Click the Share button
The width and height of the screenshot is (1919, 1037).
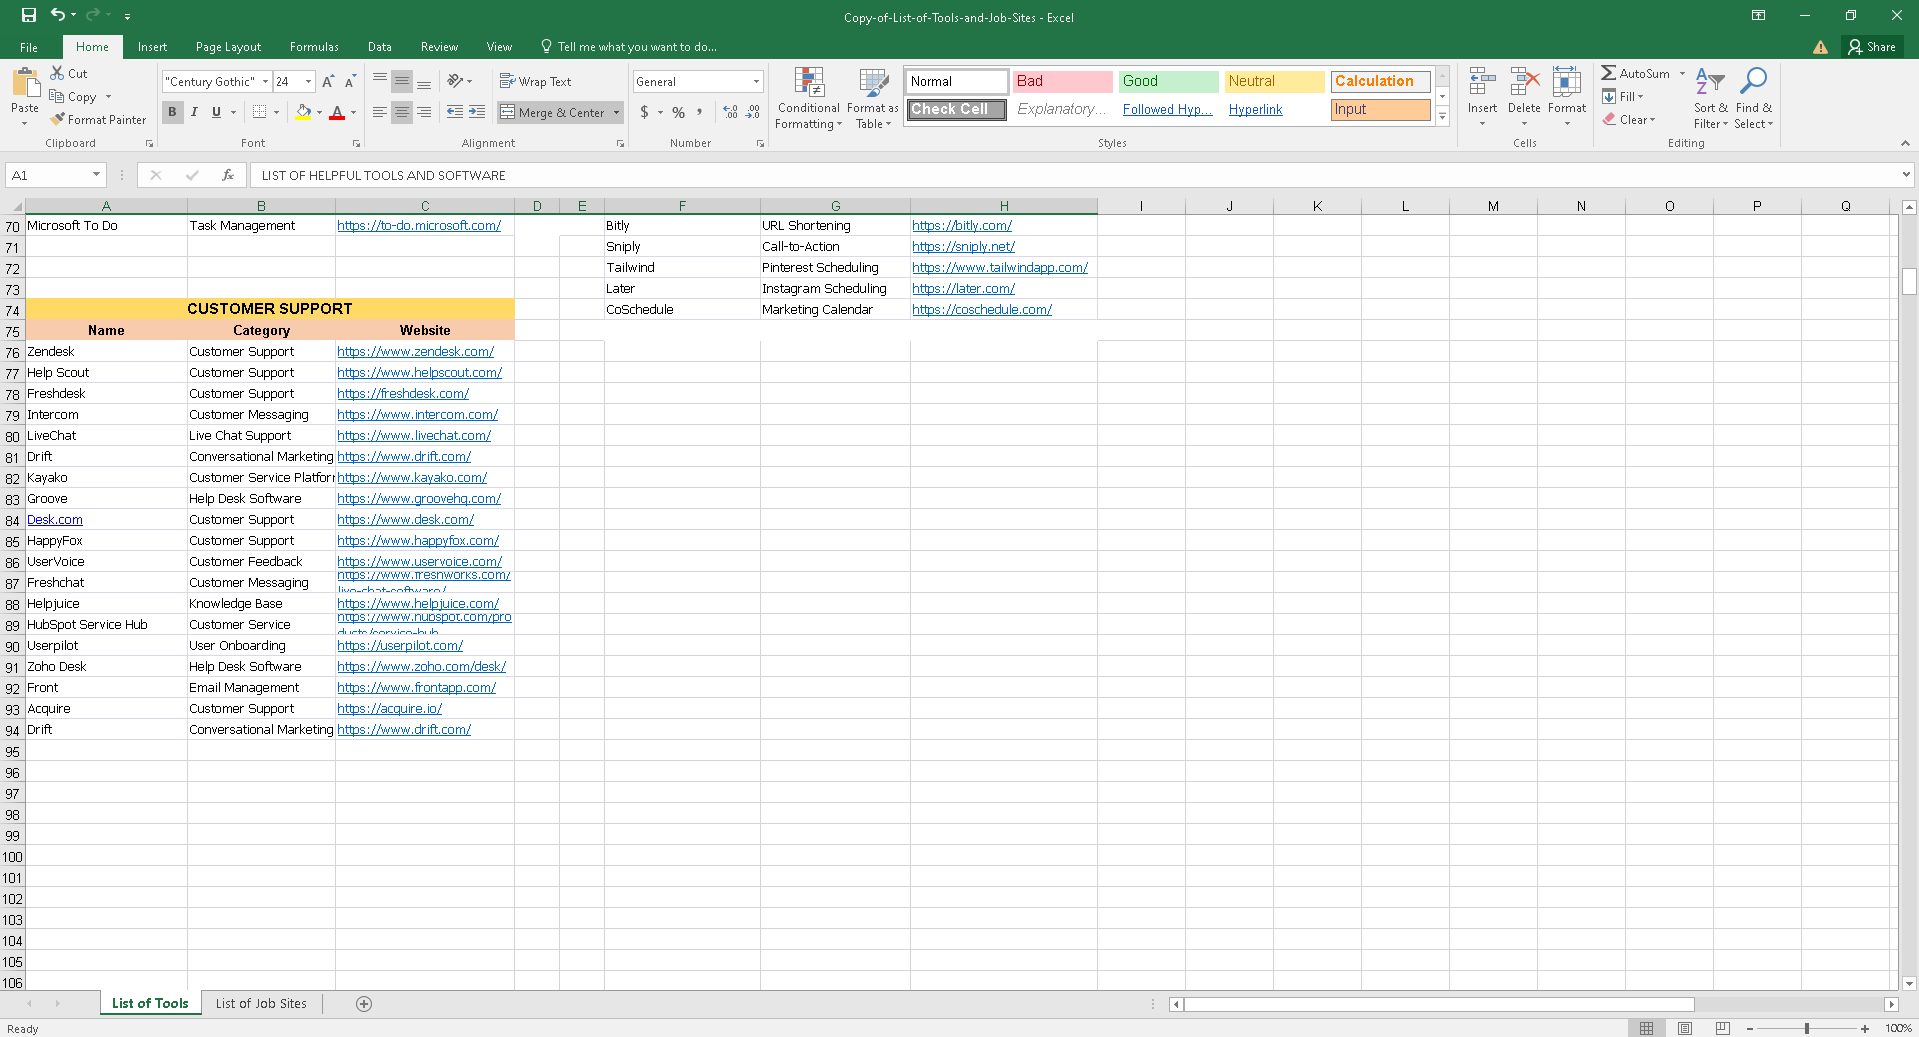1872,47
